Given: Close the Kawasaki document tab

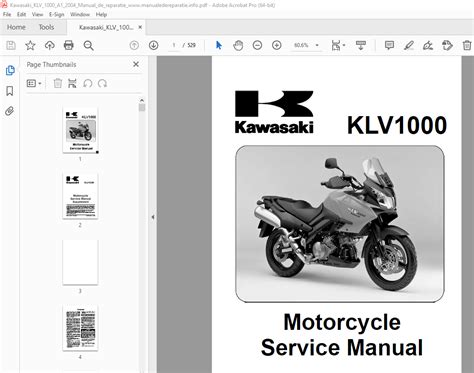Looking at the screenshot, I should 140,27.
